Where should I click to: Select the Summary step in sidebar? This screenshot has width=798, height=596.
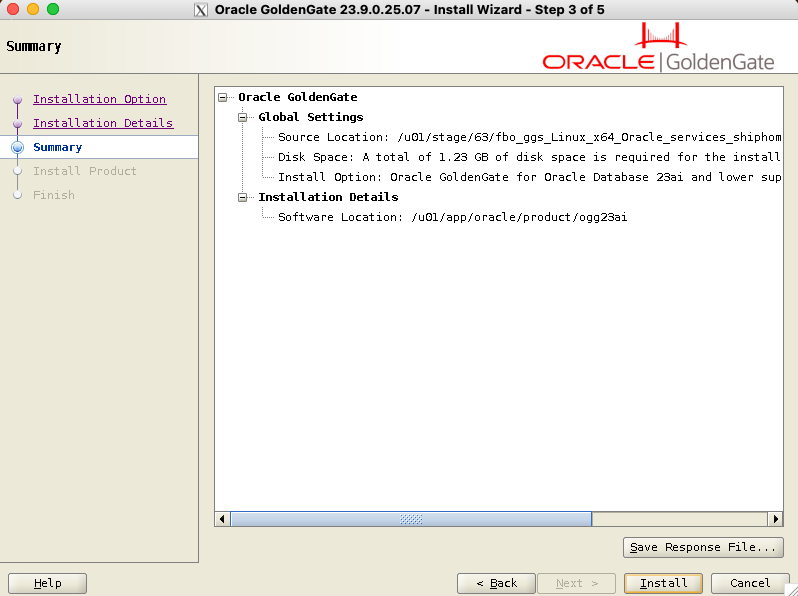(x=58, y=147)
